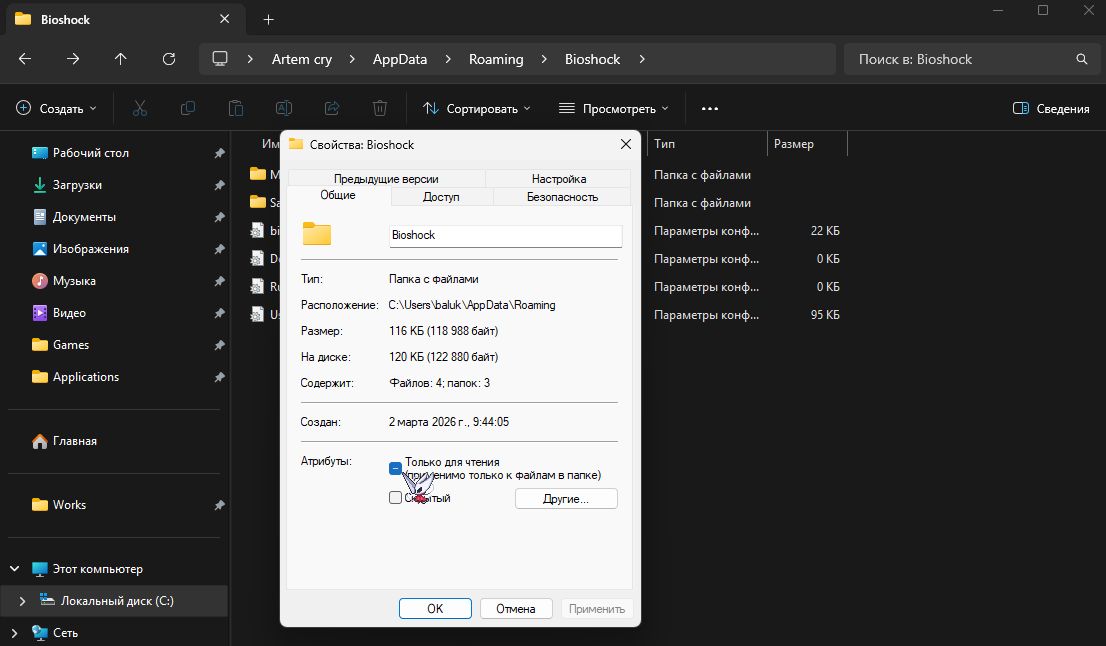Switch to Настройка tab
The height and width of the screenshot is (646, 1106).
point(559,179)
